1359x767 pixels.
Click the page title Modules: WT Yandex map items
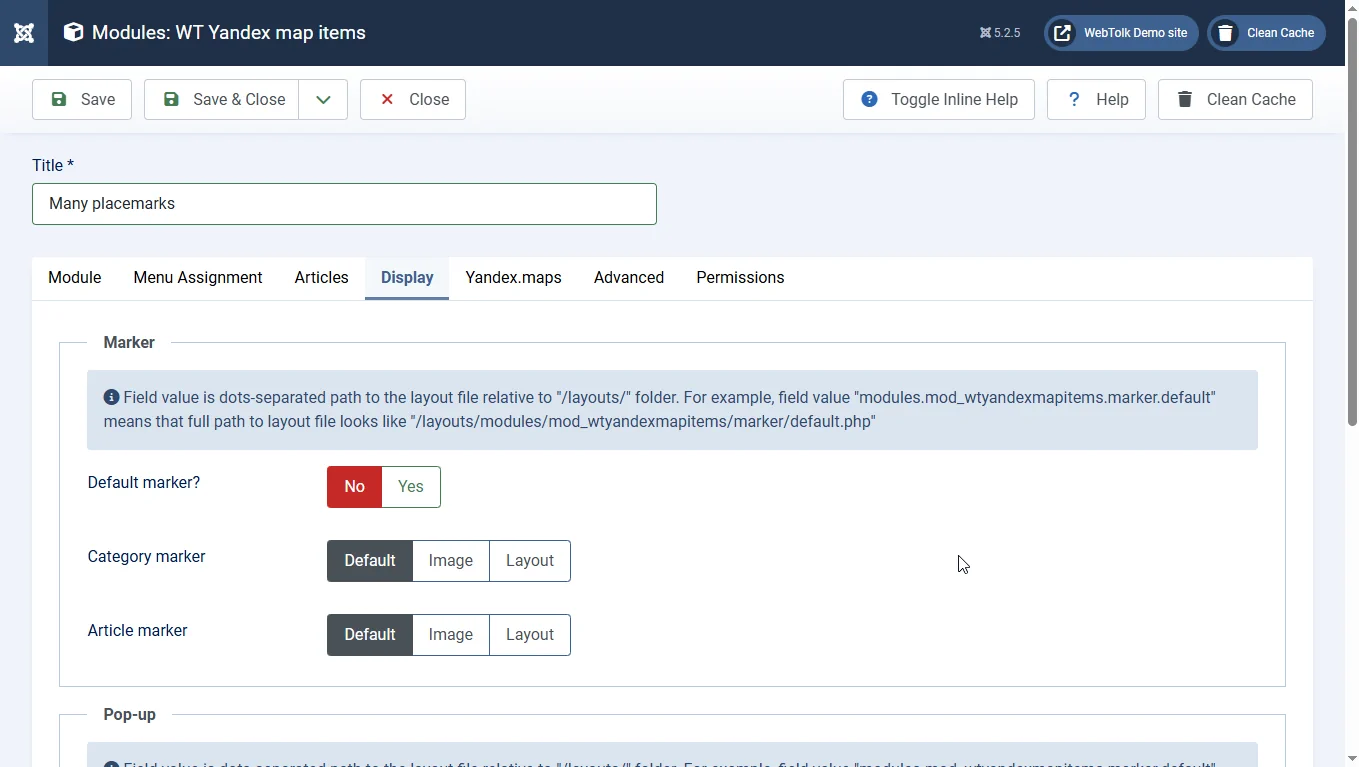[x=229, y=33]
